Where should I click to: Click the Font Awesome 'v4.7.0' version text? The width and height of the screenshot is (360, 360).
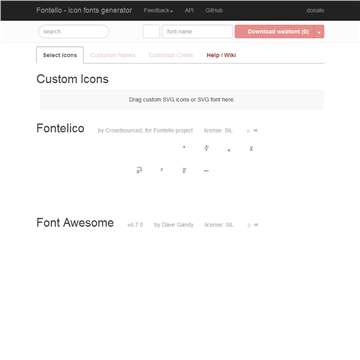point(135,225)
